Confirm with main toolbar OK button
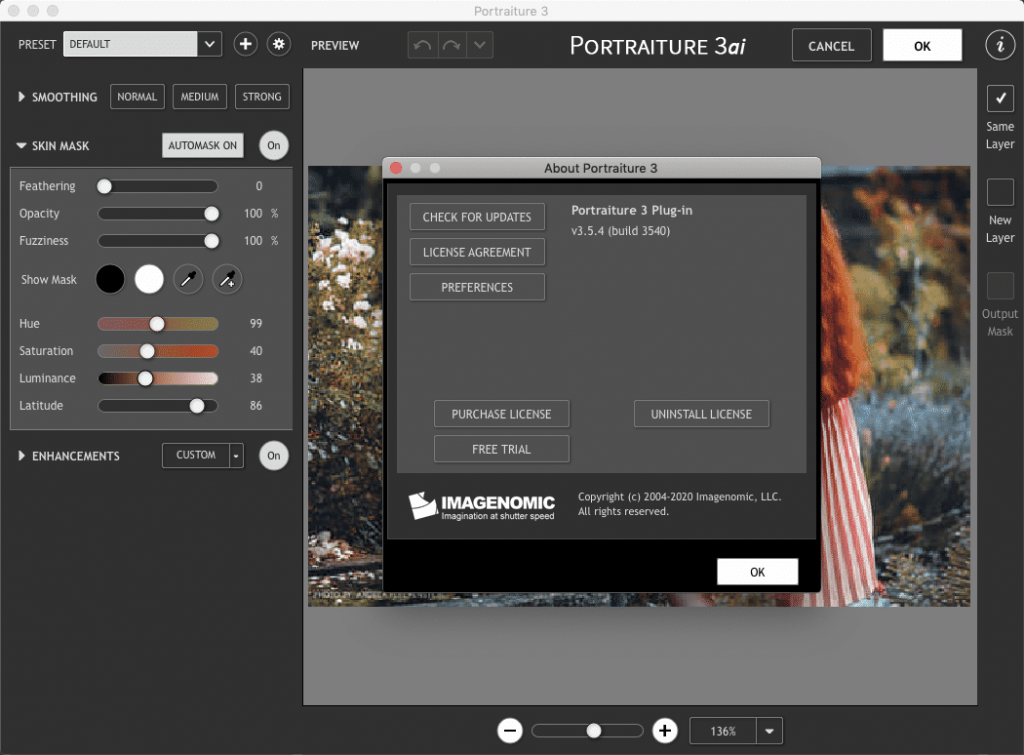 (x=922, y=46)
